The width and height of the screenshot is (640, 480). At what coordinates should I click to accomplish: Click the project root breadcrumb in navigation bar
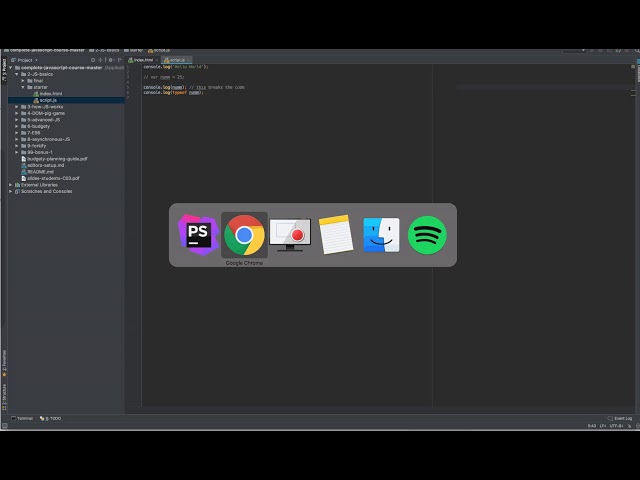pyautogui.click(x=44, y=51)
